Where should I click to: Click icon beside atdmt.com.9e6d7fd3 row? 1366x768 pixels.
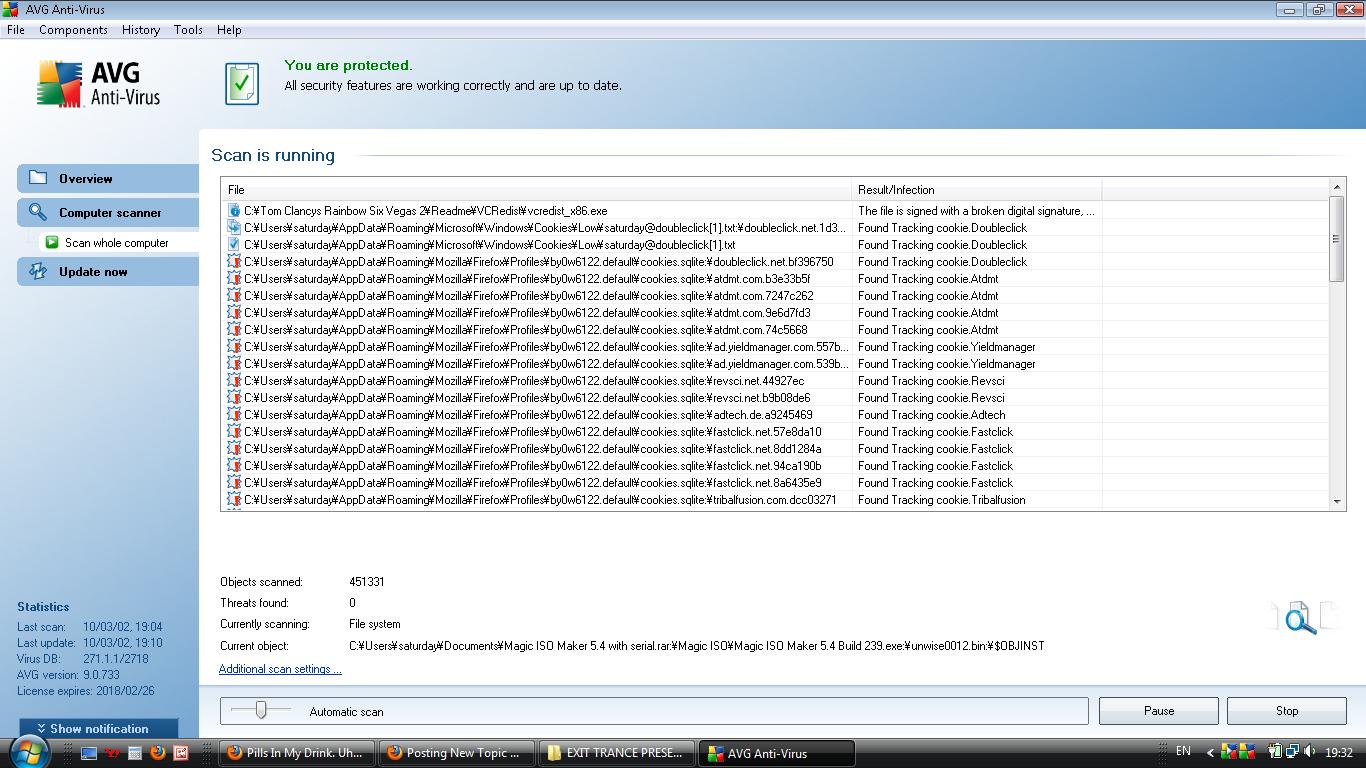point(234,313)
